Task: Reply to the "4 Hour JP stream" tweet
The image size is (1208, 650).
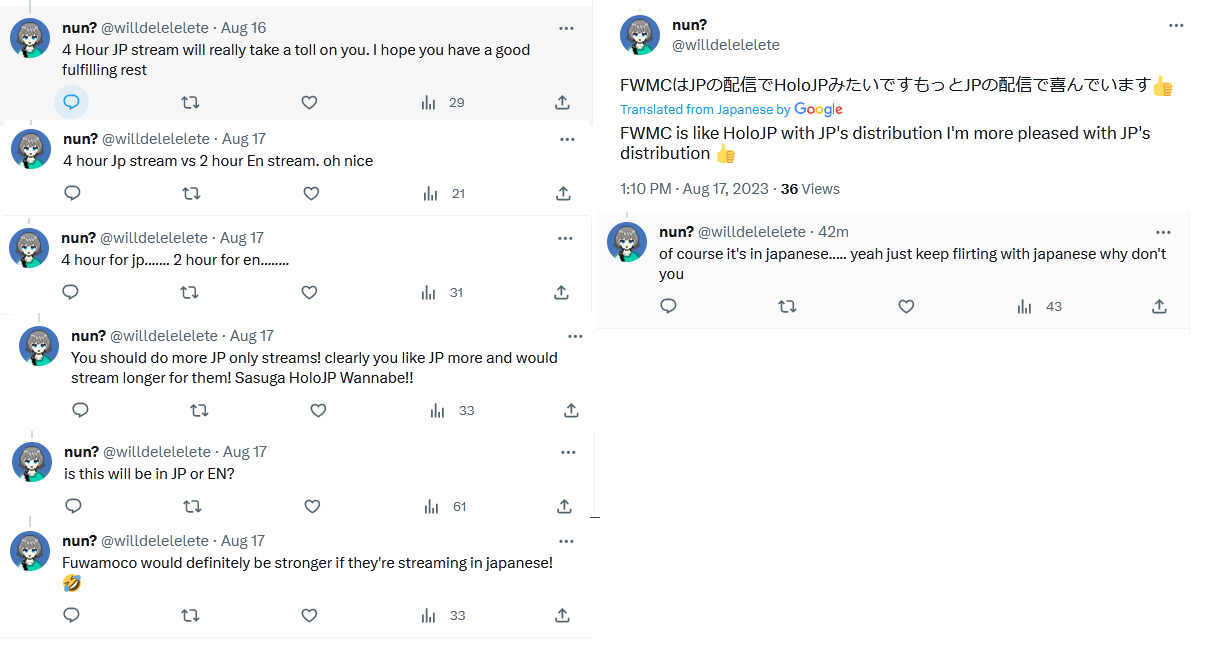Action: [x=71, y=102]
